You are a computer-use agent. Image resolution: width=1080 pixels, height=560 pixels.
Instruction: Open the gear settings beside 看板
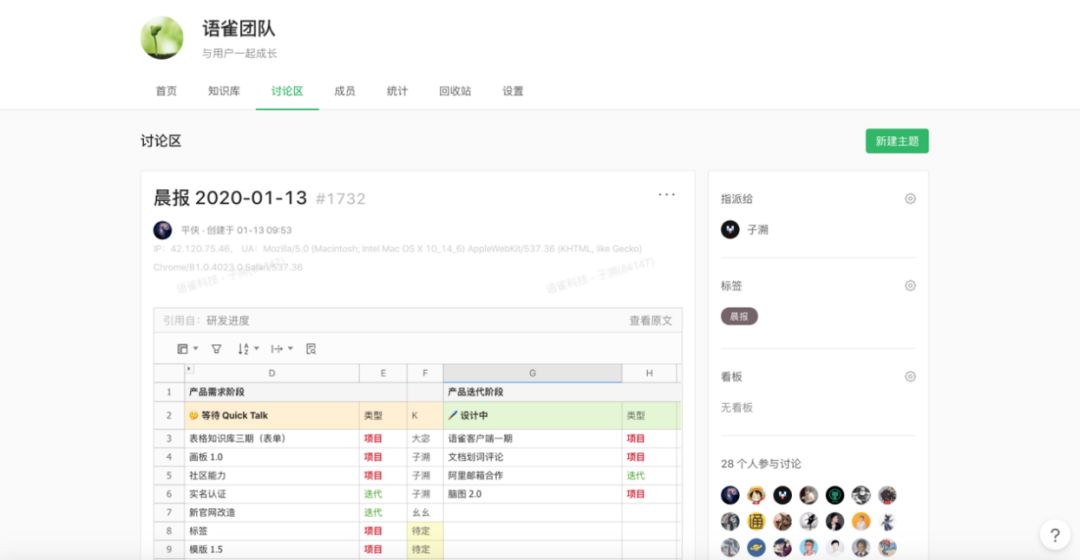[910, 376]
